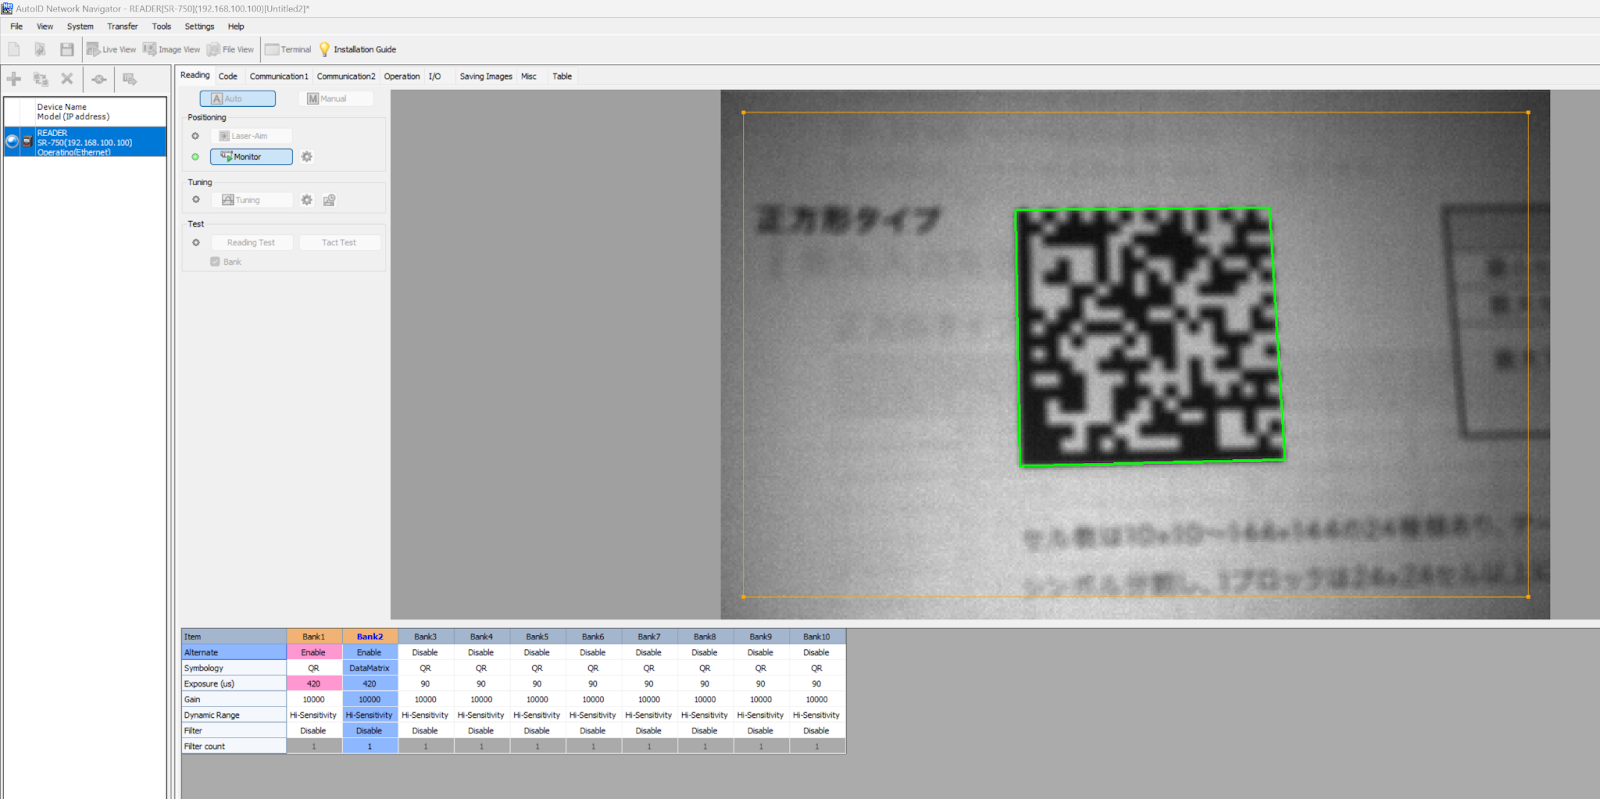Open tuning history icon beside gear
Viewport: 1600px width, 799px height.
[329, 200]
